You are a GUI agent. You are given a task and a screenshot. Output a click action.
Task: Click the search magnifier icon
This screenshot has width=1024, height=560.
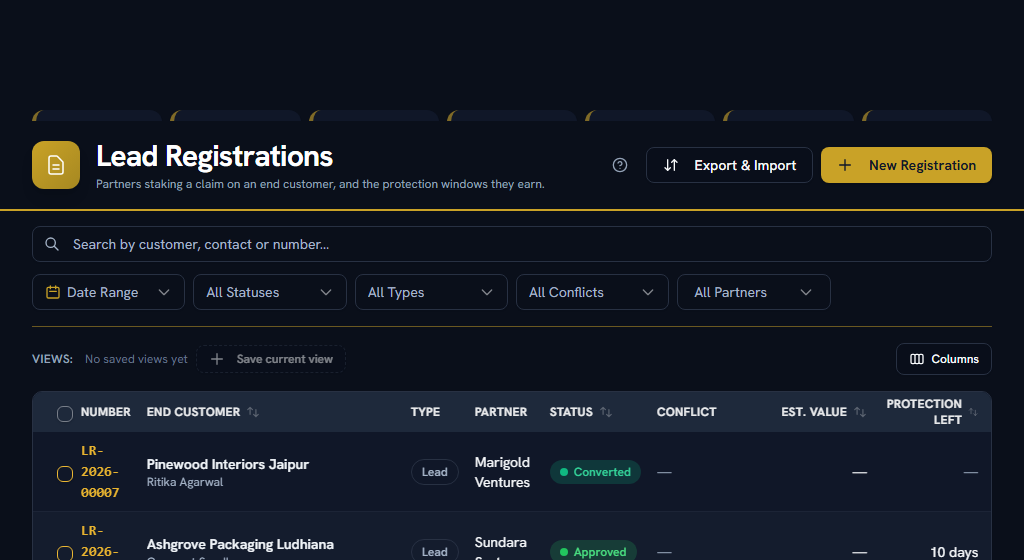(x=52, y=244)
